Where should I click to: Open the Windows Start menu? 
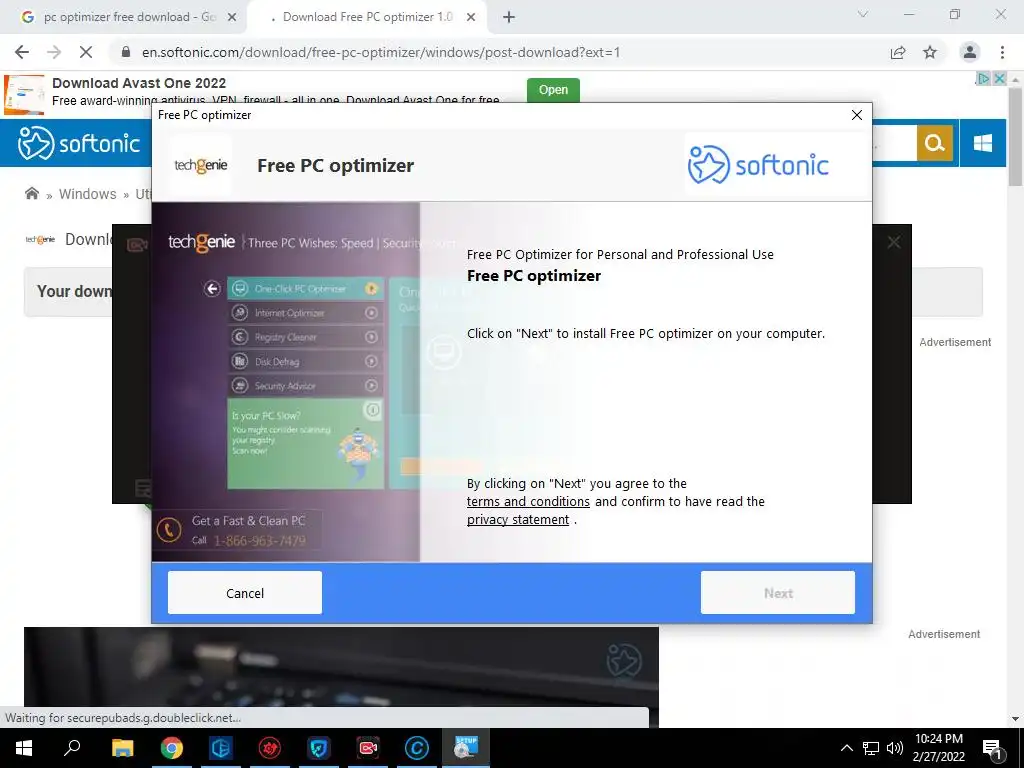(x=24, y=748)
